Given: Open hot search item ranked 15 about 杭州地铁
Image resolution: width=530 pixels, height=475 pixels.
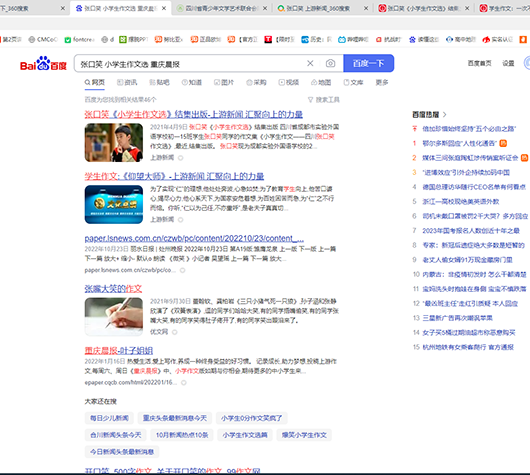Looking at the screenshot, I should click(x=468, y=347).
